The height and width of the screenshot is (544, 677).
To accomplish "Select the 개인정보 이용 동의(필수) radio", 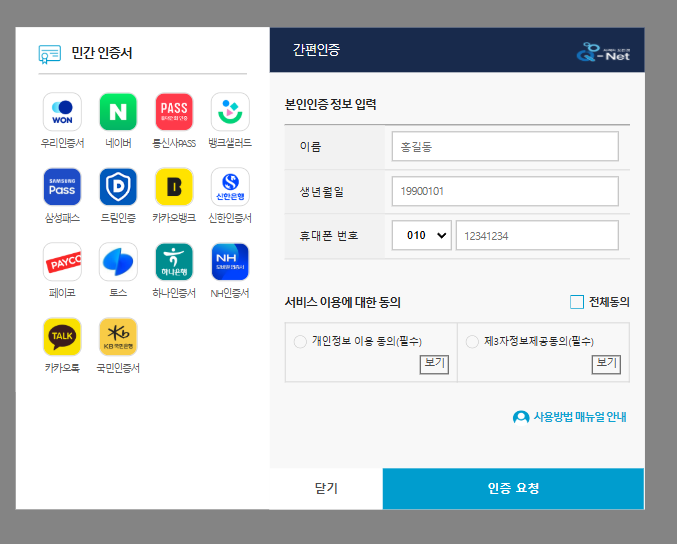I will (300, 342).
